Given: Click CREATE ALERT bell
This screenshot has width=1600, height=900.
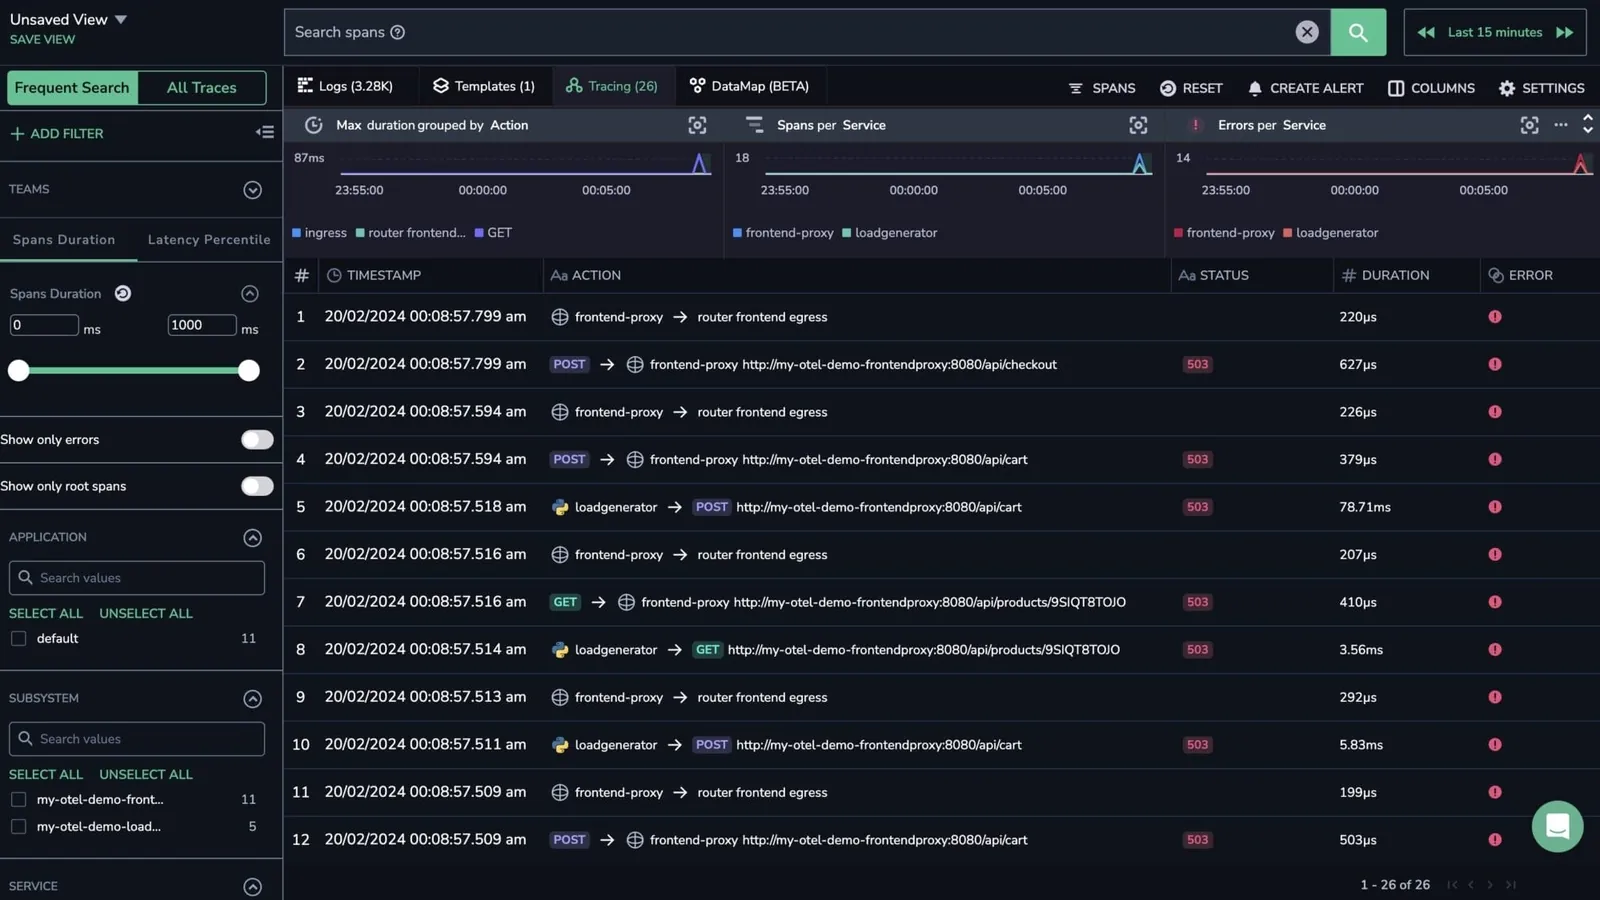Looking at the screenshot, I should 1305,88.
